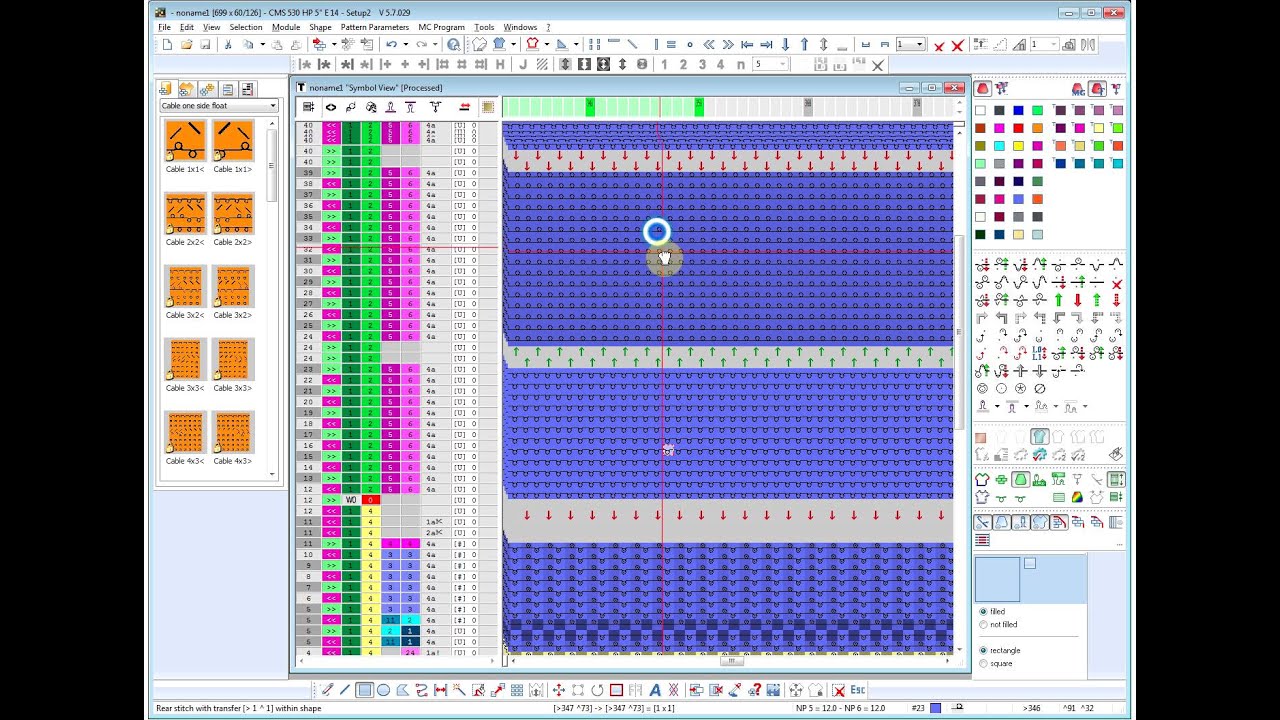Open the Windows menu
The height and width of the screenshot is (720, 1280).
click(x=520, y=27)
